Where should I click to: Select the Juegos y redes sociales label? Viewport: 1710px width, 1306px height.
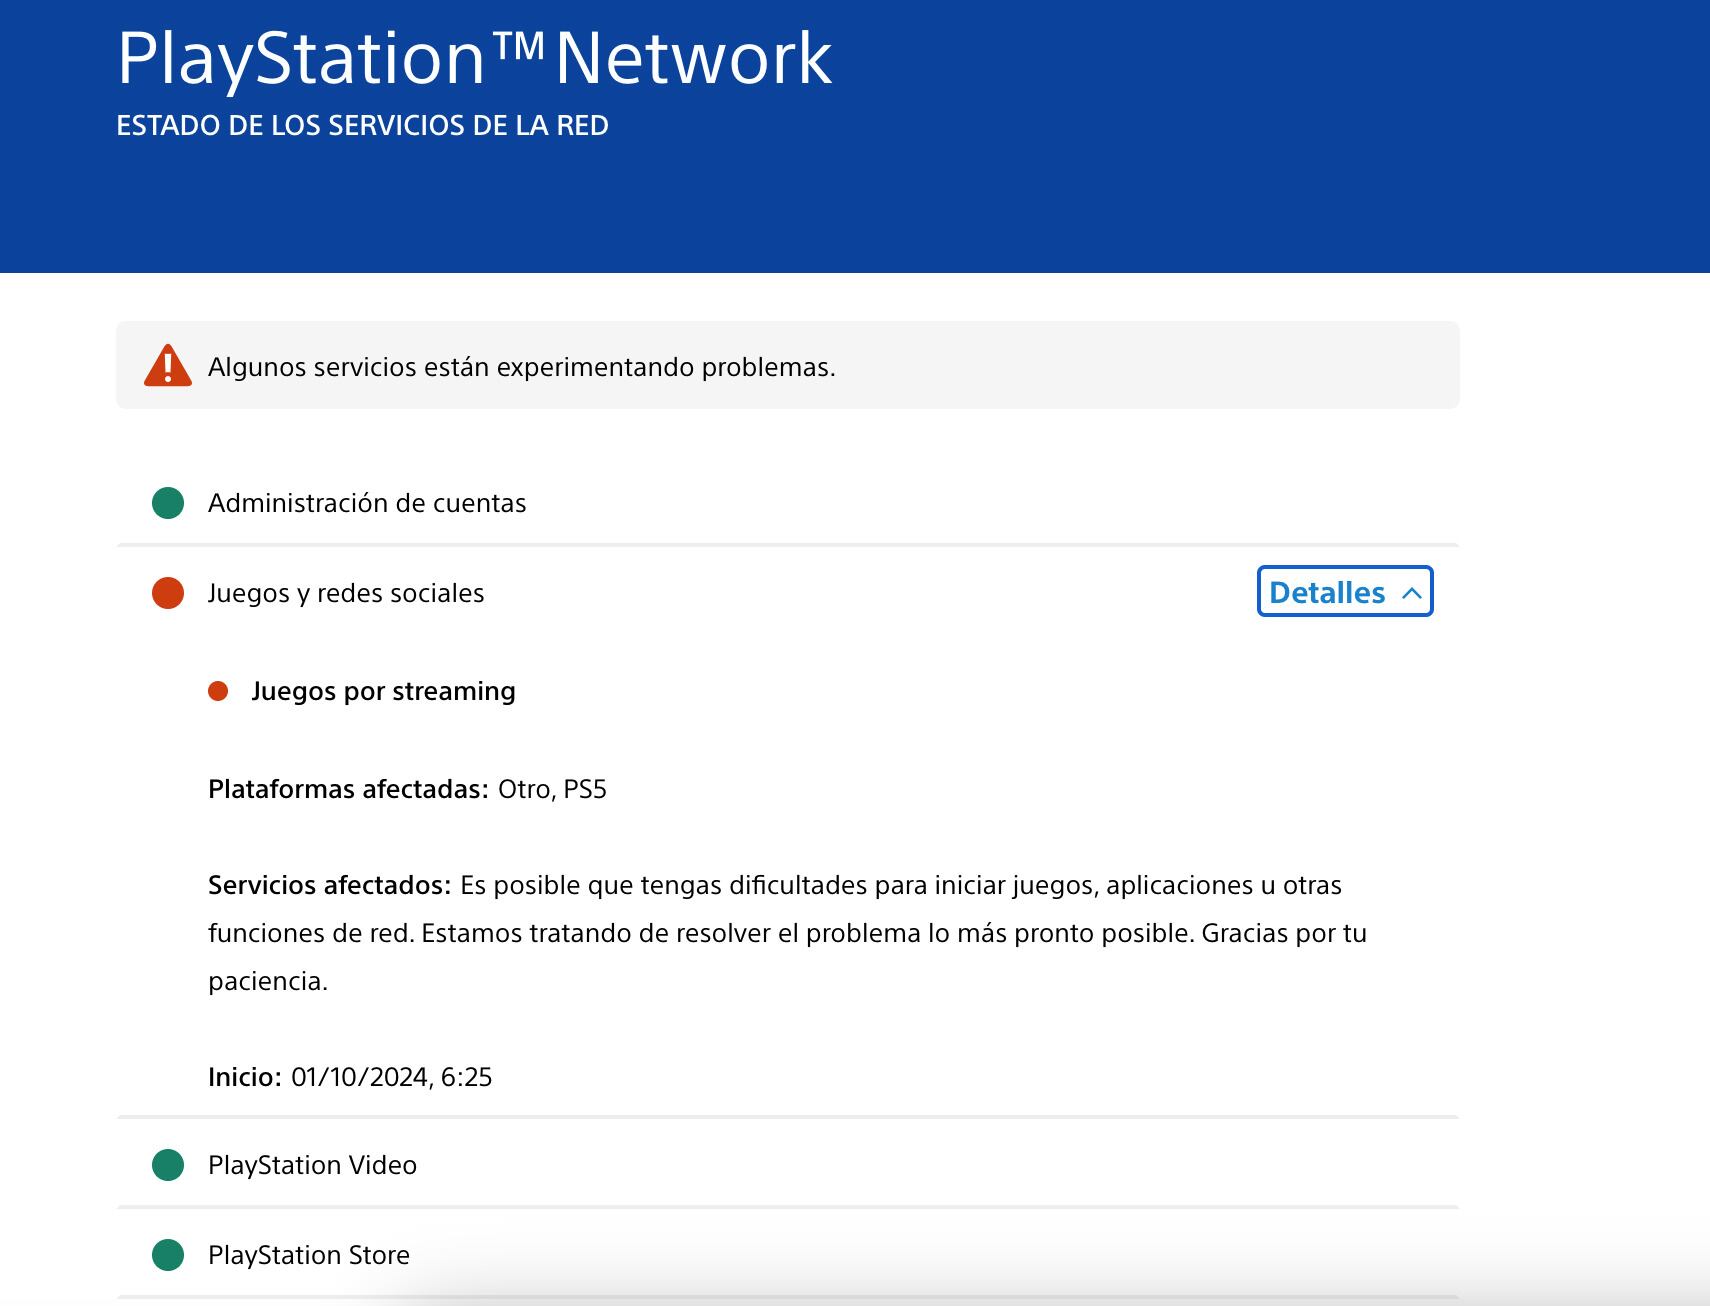[x=346, y=593]
